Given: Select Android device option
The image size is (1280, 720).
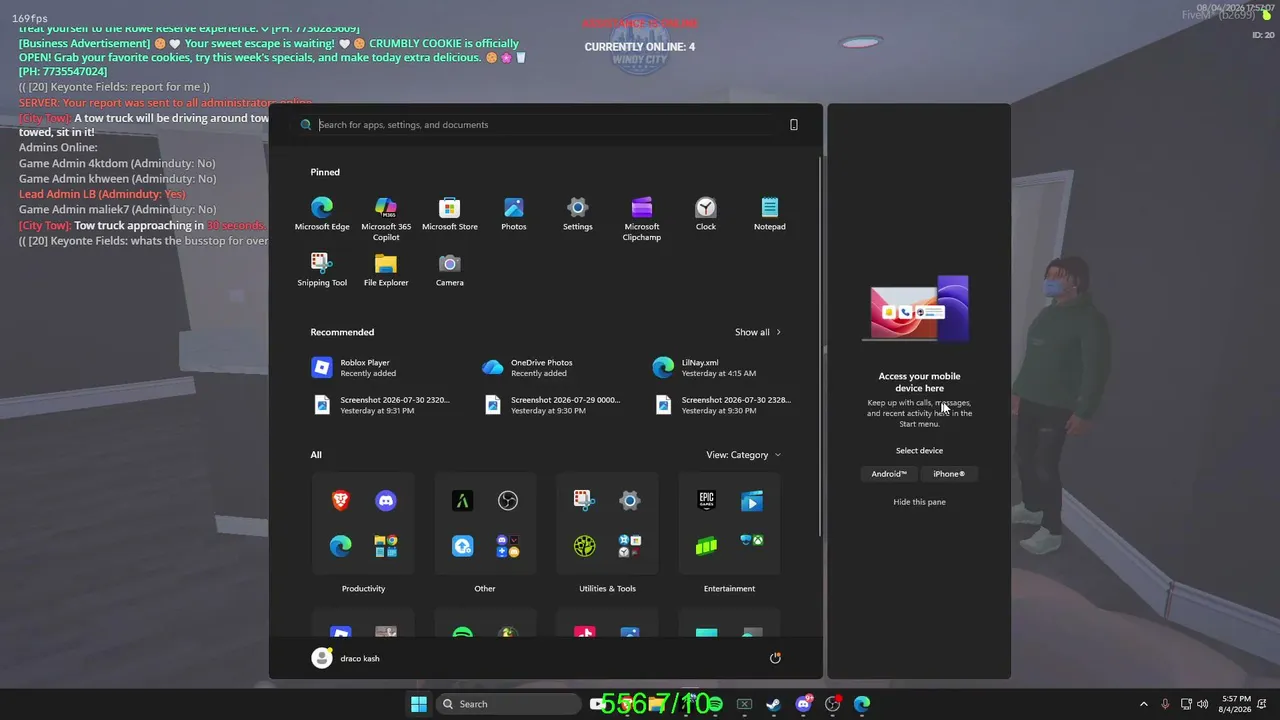Looking at the screenshot, I should click(889, 474).
